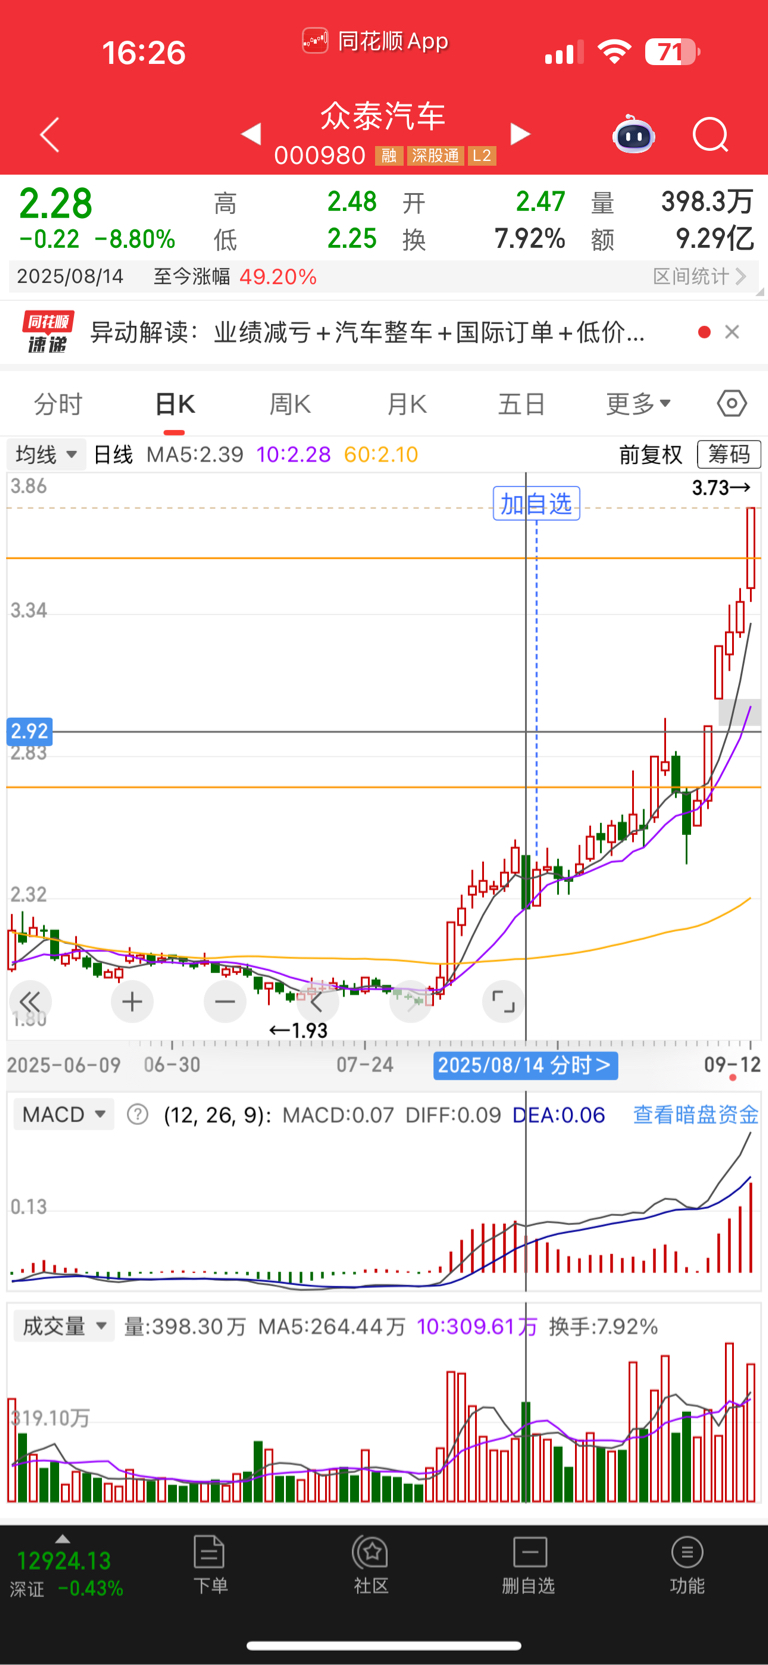Select the 月K tab
This screenshot has width=768, height=1665.
406,404
